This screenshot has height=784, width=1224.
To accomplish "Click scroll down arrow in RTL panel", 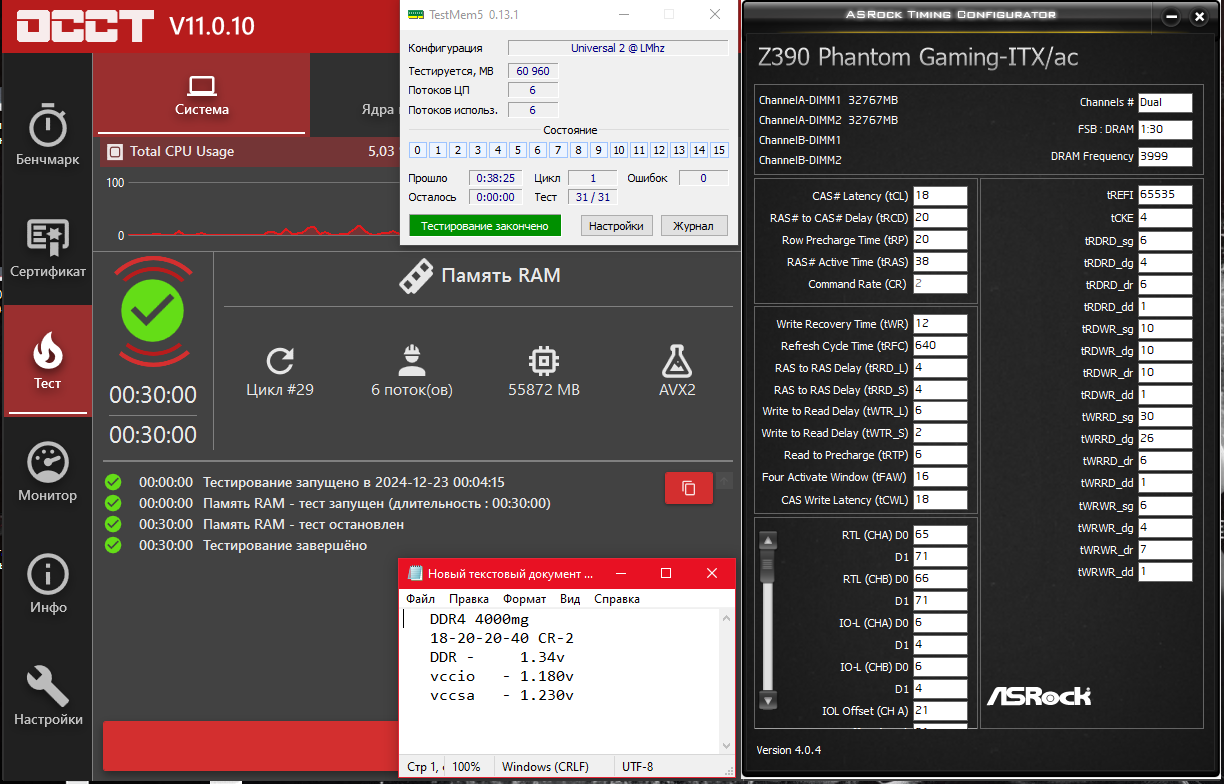I will point(768,700).
